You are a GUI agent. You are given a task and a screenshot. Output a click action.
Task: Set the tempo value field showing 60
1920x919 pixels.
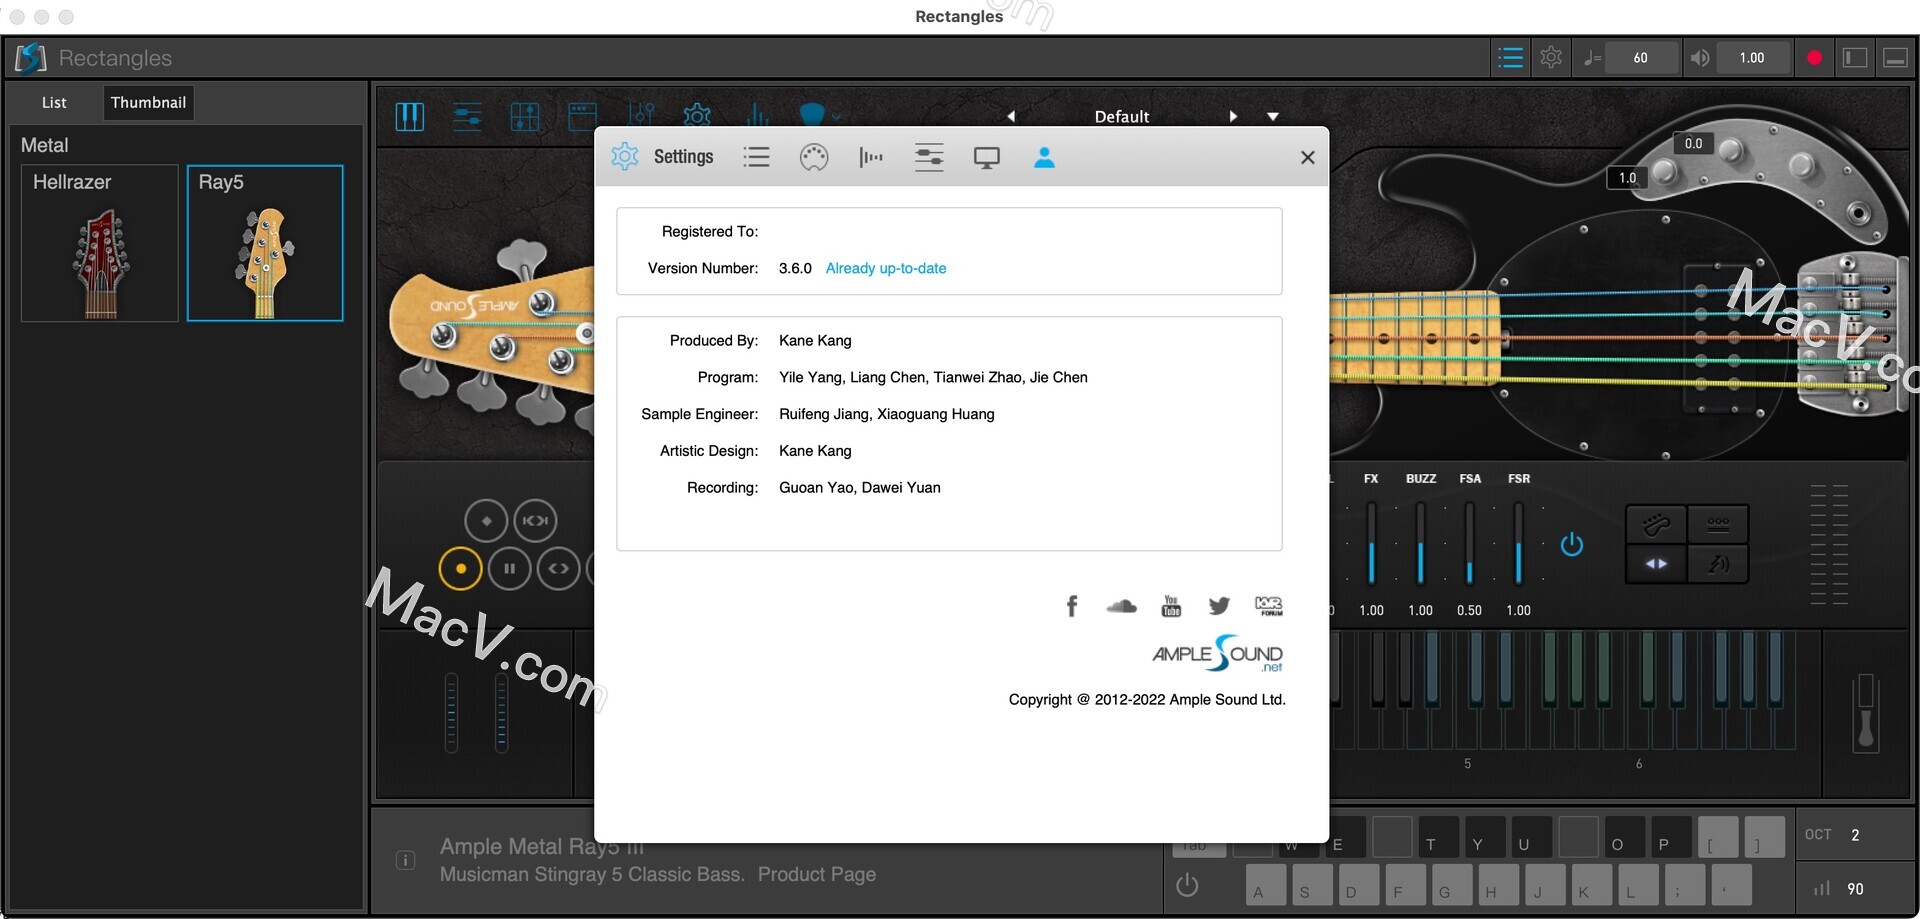1640,58
